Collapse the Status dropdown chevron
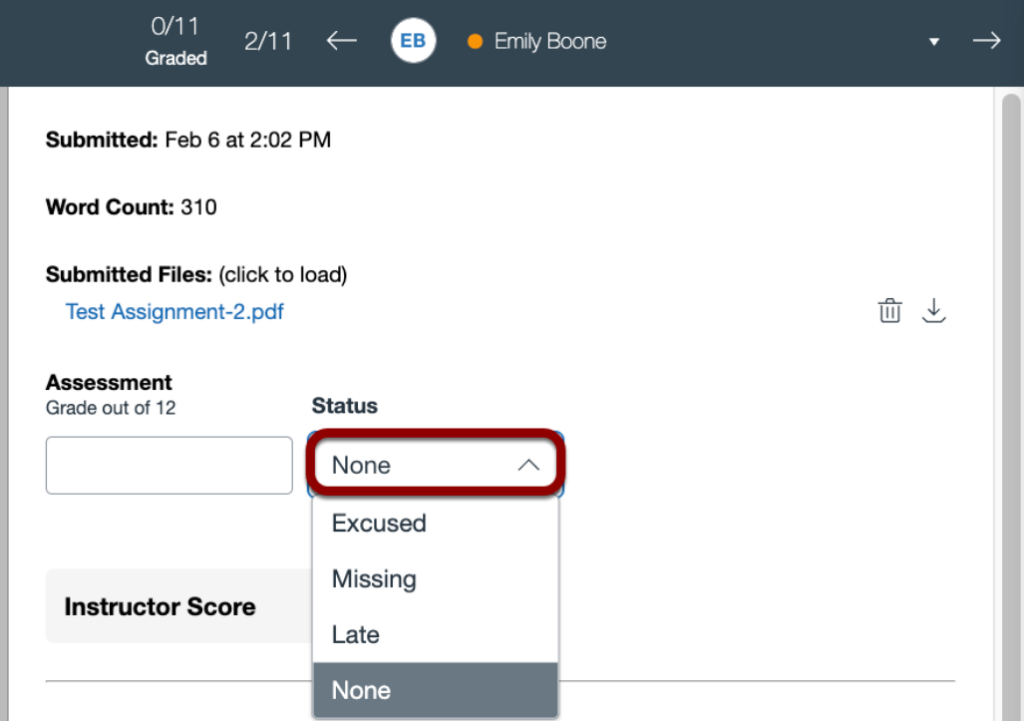The height and width of the screenshot is (721, 1024). click(x=530, y=464)
